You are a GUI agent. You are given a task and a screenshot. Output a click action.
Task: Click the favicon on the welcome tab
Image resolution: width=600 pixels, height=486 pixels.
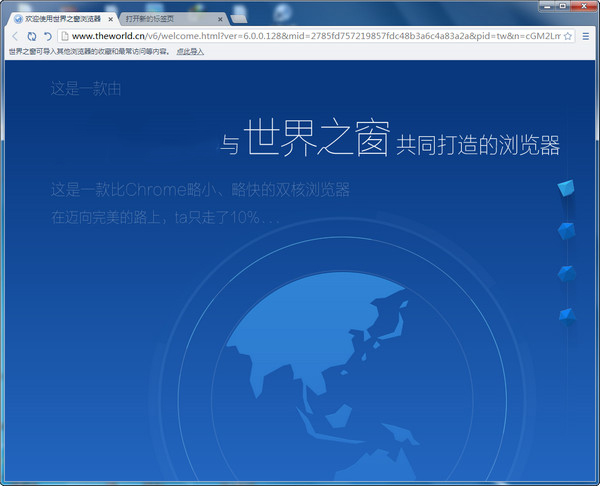(18, 19)
